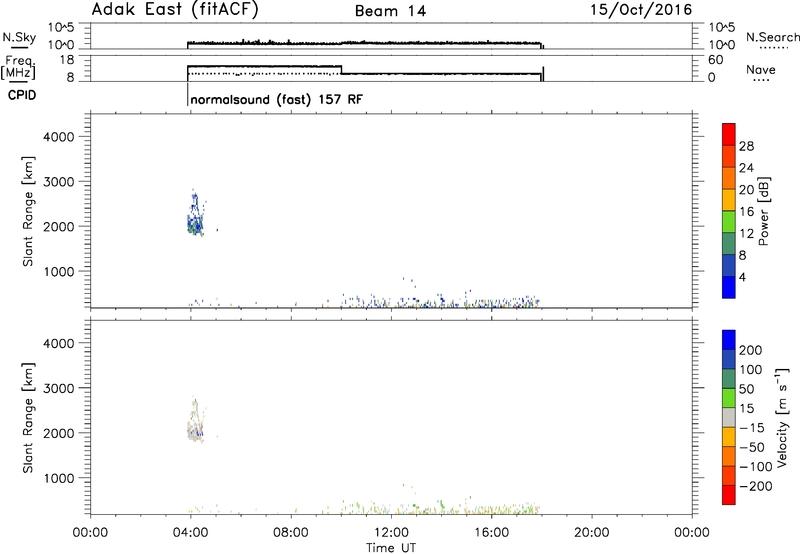
Task: Click the "Slant Range [km]" label of the Velocity panel
Action: [27, 418]
